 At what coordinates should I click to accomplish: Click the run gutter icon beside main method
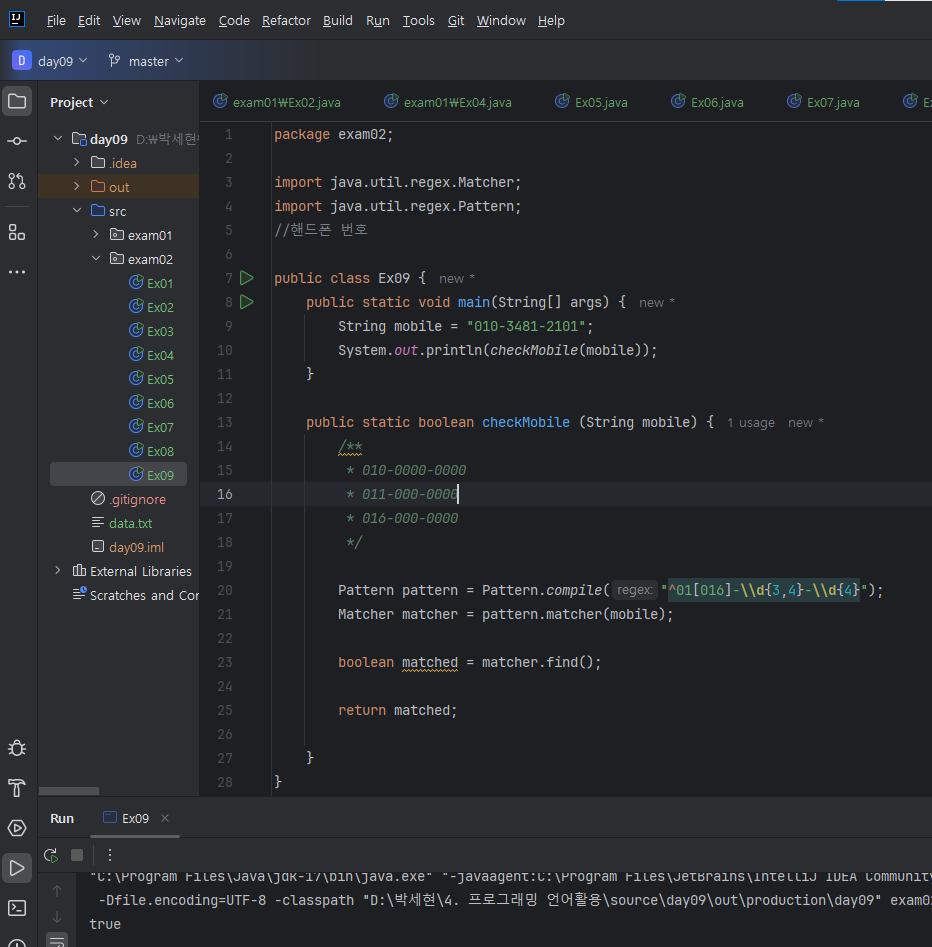[246, 302]
